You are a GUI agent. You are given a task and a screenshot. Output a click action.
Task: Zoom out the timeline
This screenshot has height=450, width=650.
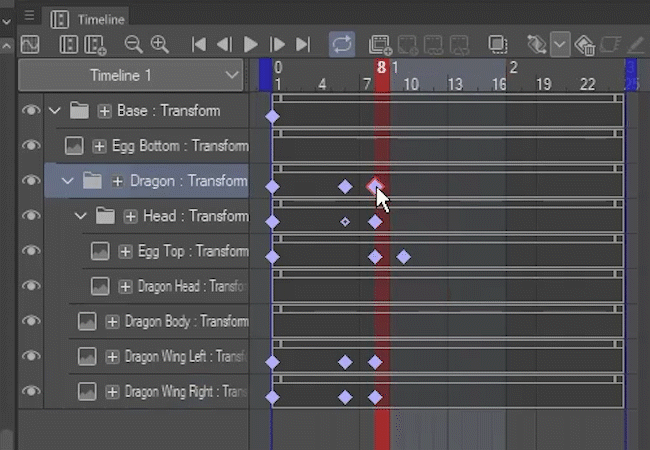click(x=133, y=44)
